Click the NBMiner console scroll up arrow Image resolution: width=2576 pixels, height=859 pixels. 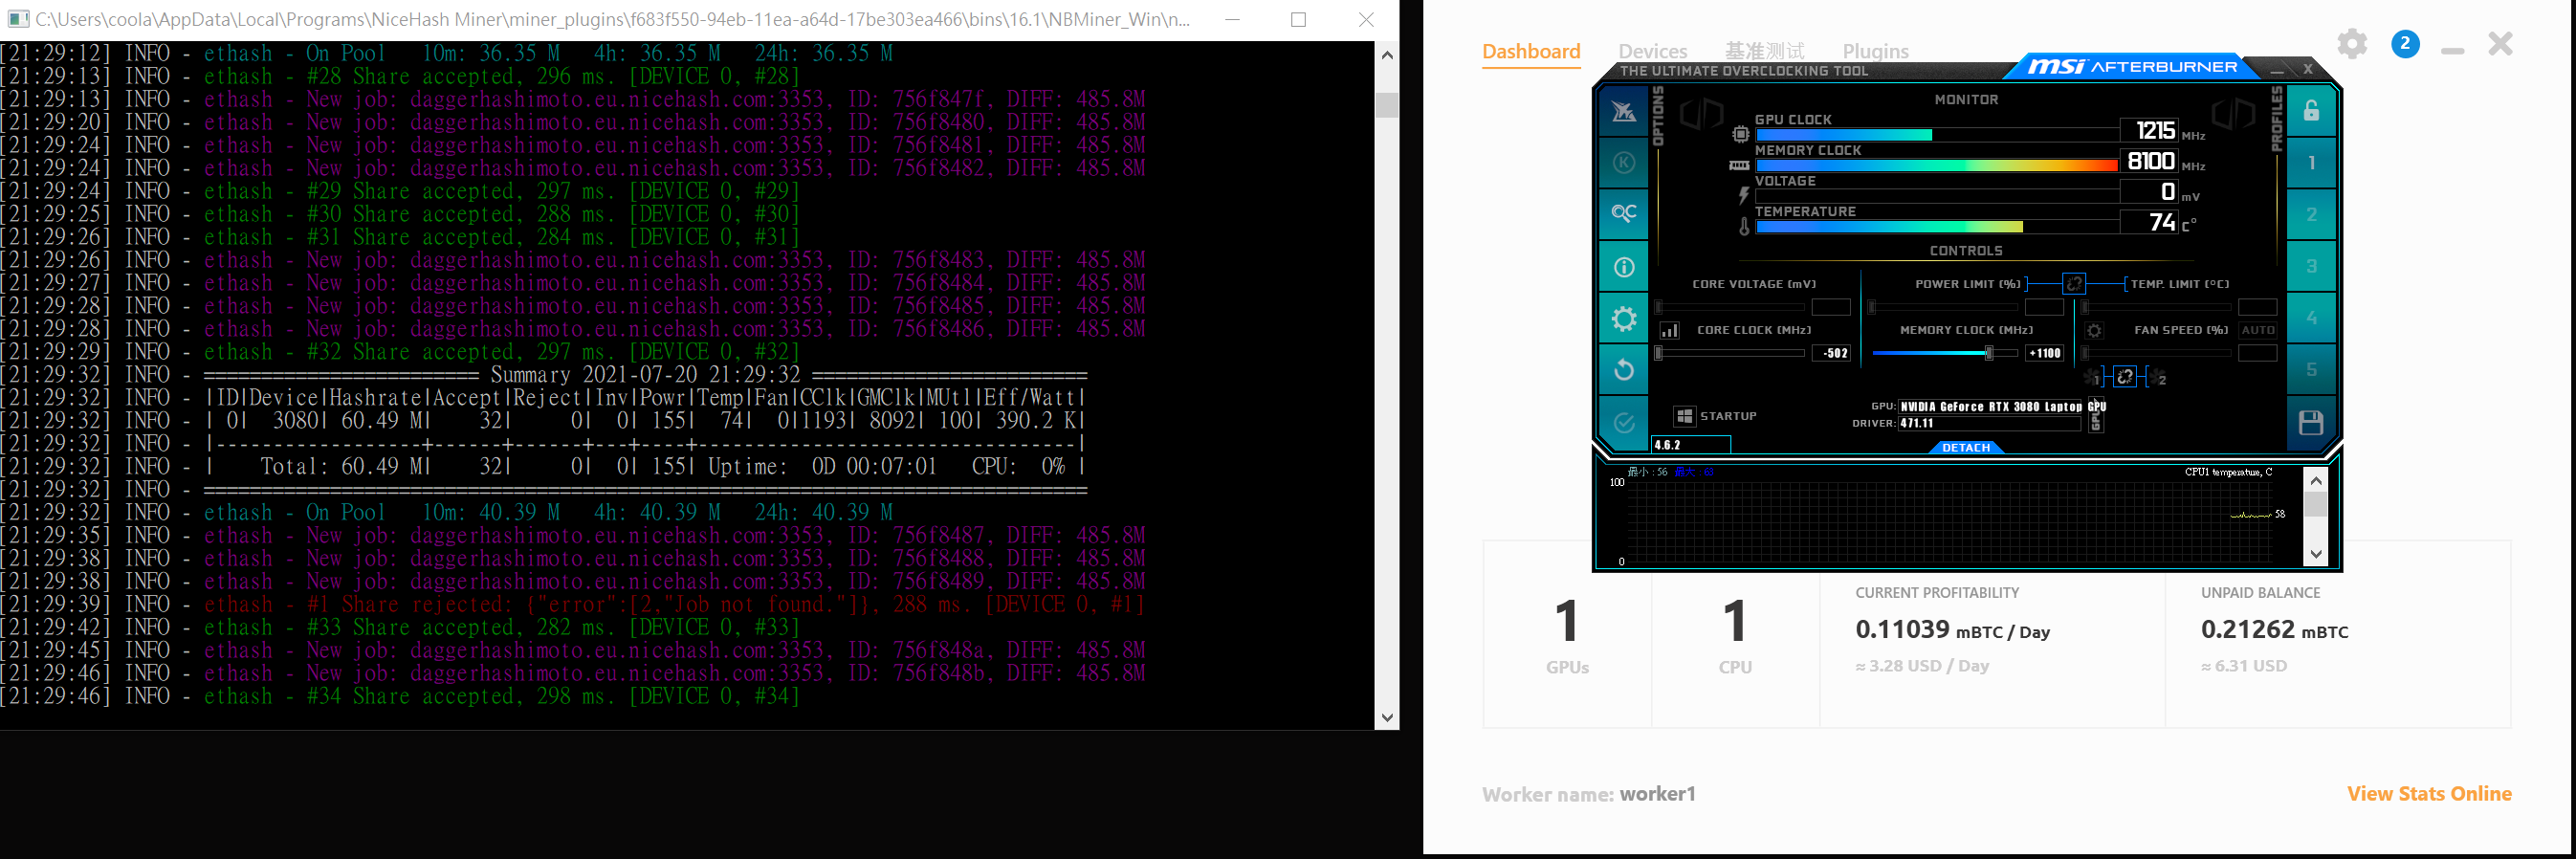point(1387,55)
